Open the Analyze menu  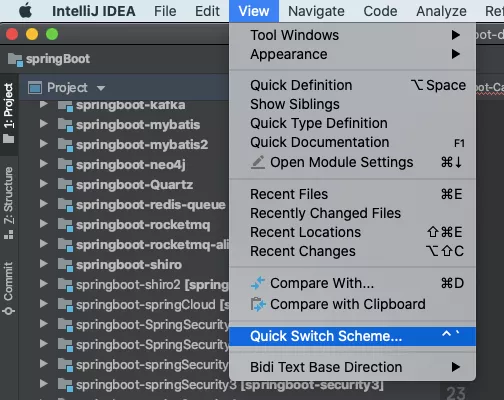pos(441,11)
